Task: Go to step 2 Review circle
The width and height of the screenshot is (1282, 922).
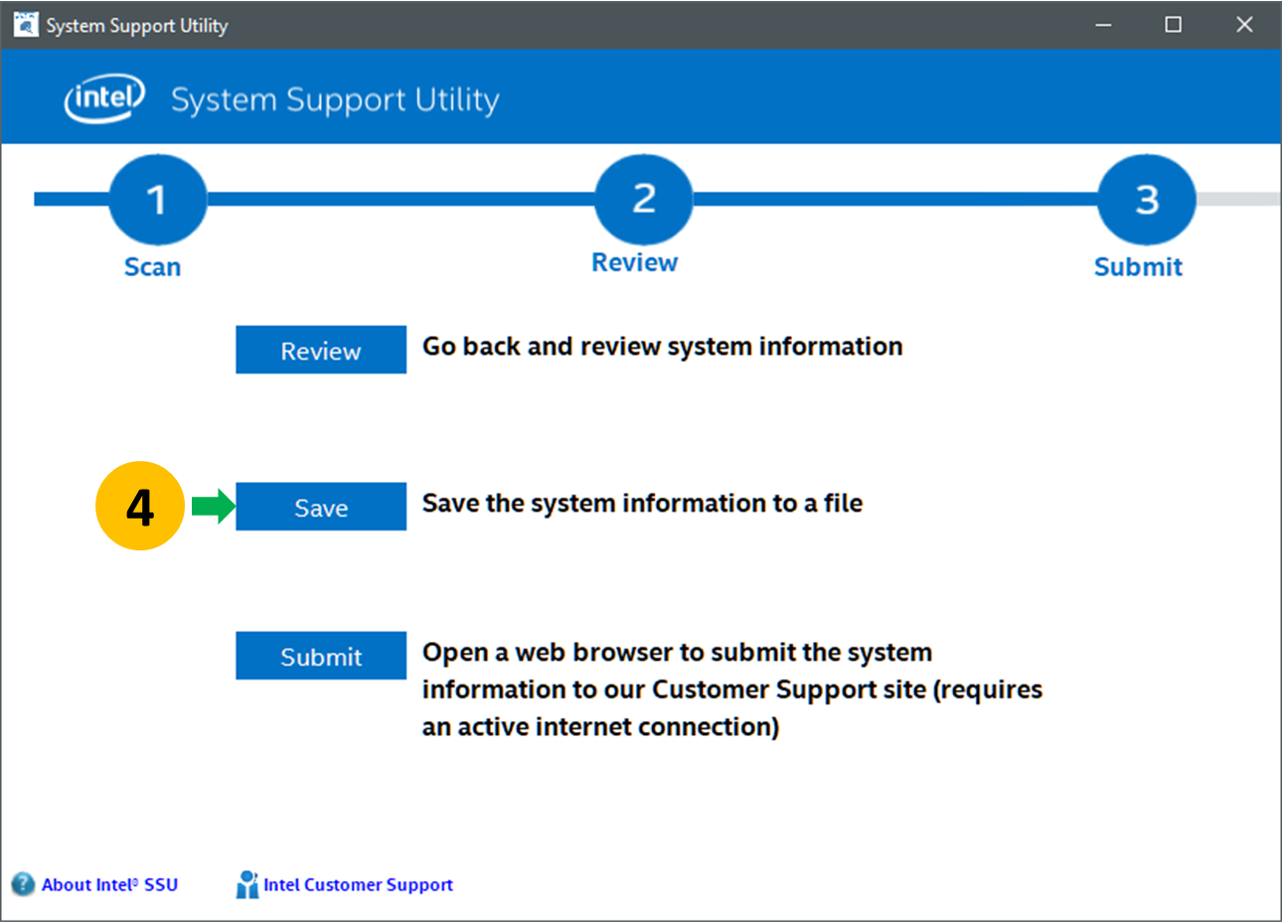Action: coord(643,198)
